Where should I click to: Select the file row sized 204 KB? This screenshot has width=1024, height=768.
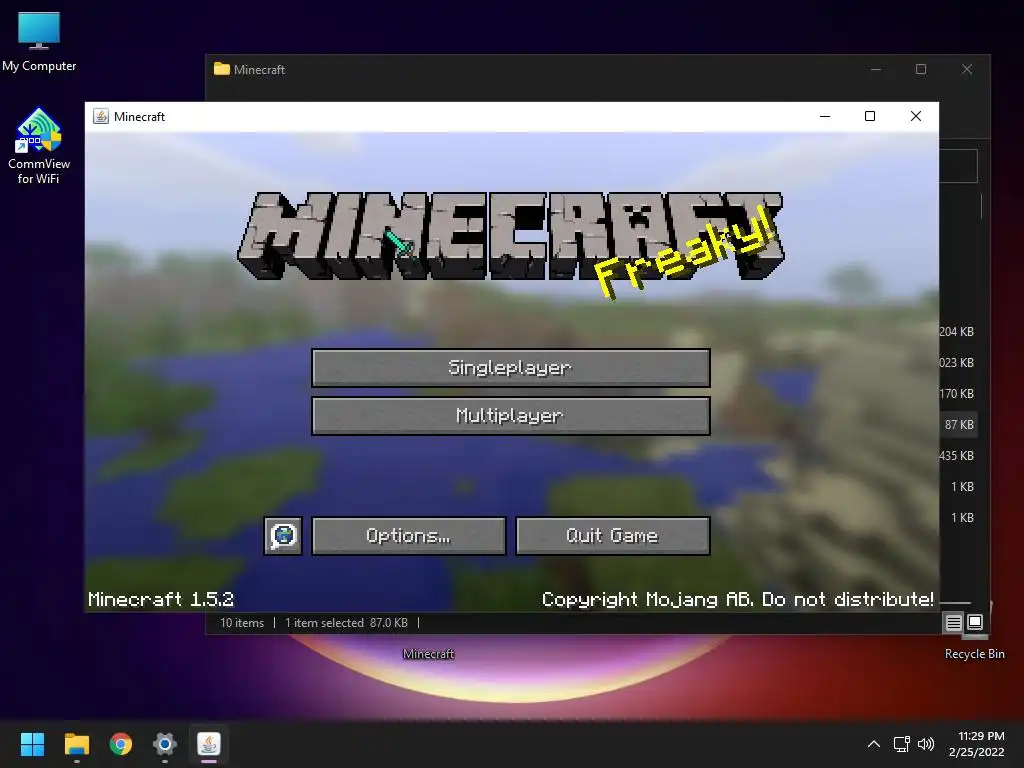957,332
